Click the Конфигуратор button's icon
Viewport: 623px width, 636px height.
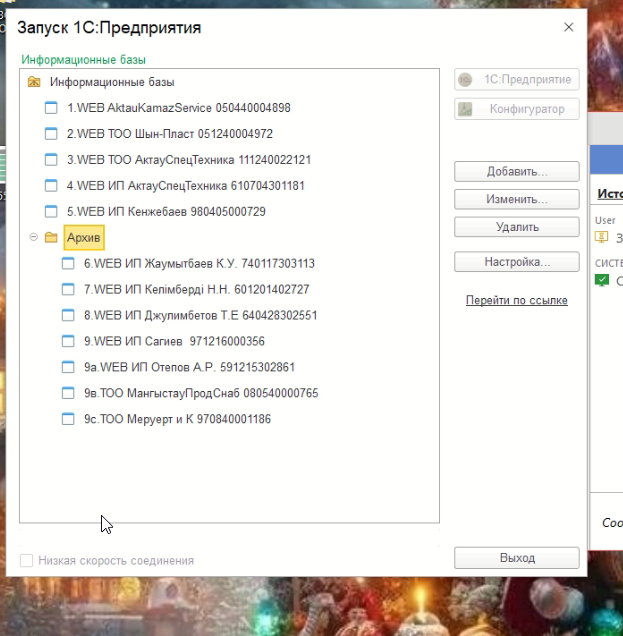coord(465,109)
